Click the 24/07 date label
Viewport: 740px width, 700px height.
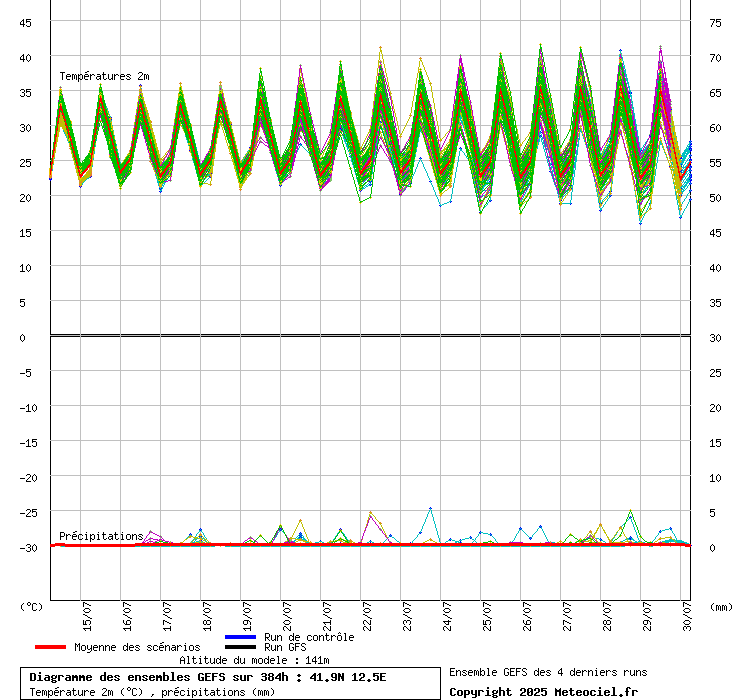447,616
